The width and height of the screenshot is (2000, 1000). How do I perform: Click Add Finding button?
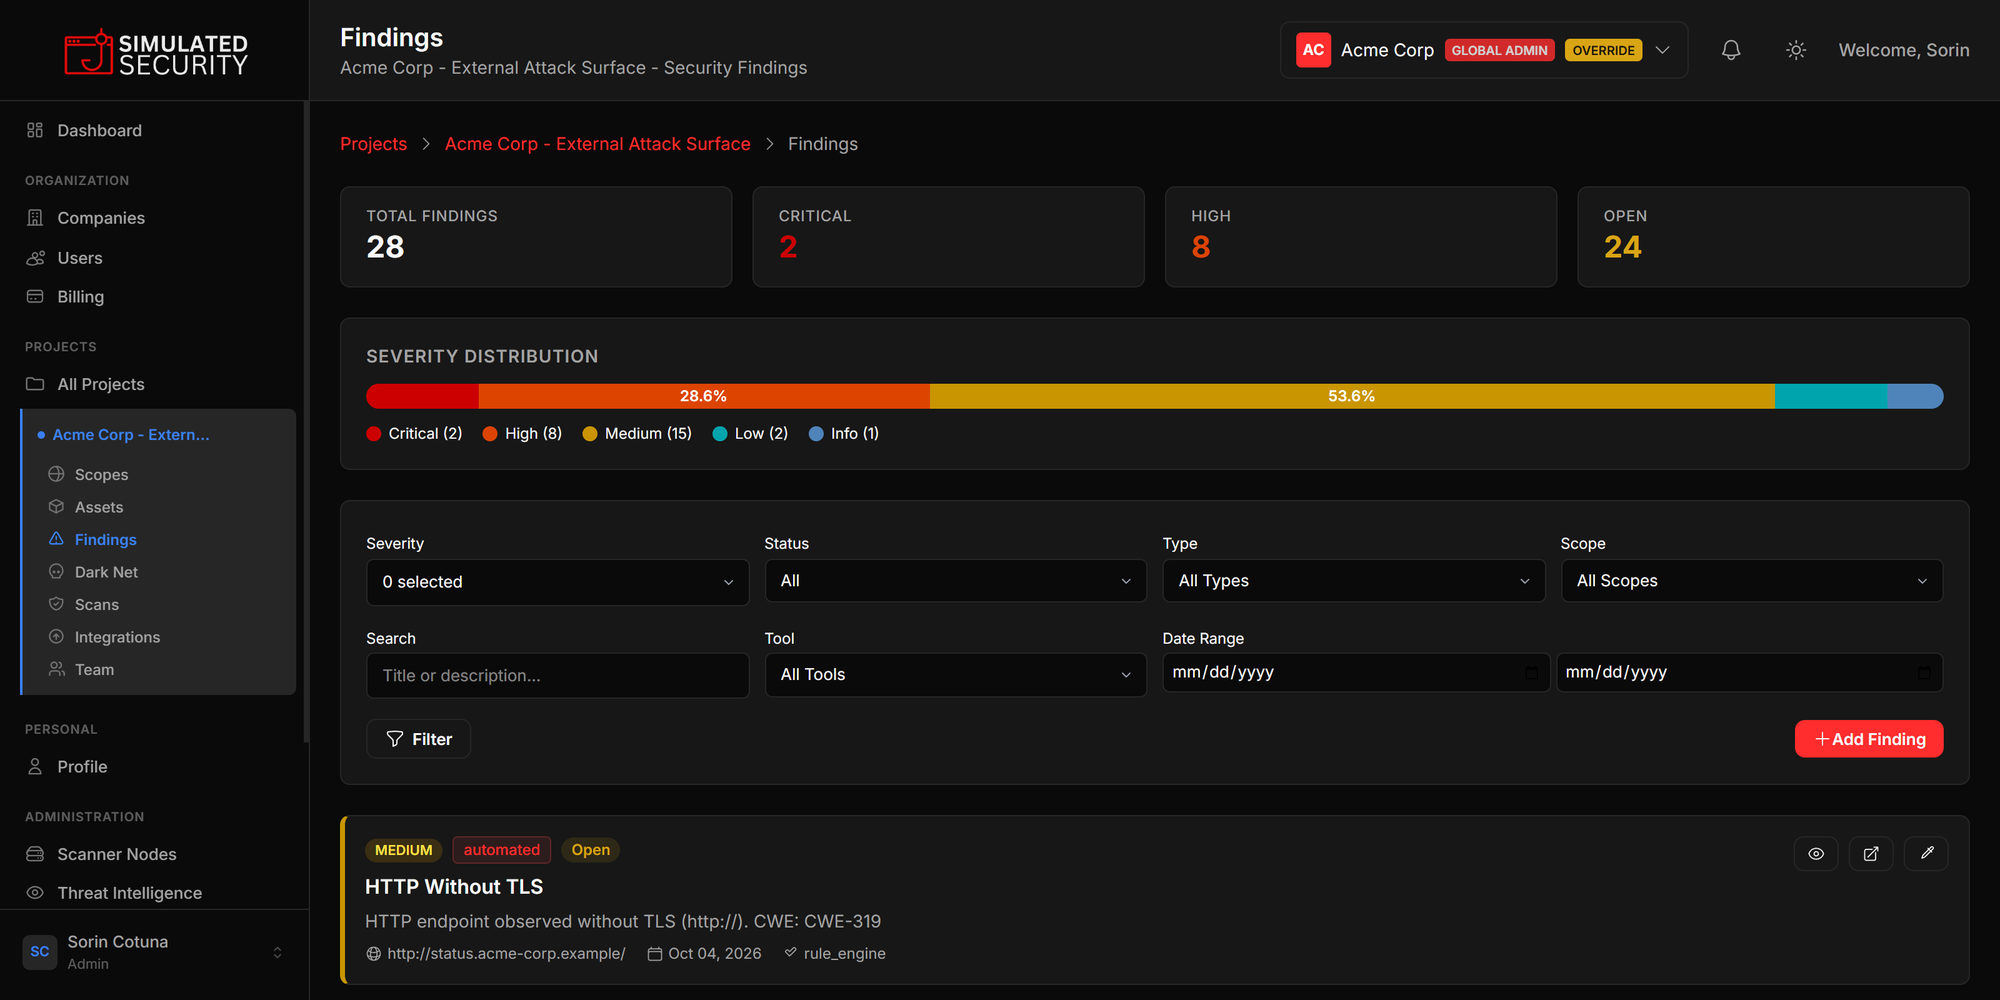(x=1869, y=739)
